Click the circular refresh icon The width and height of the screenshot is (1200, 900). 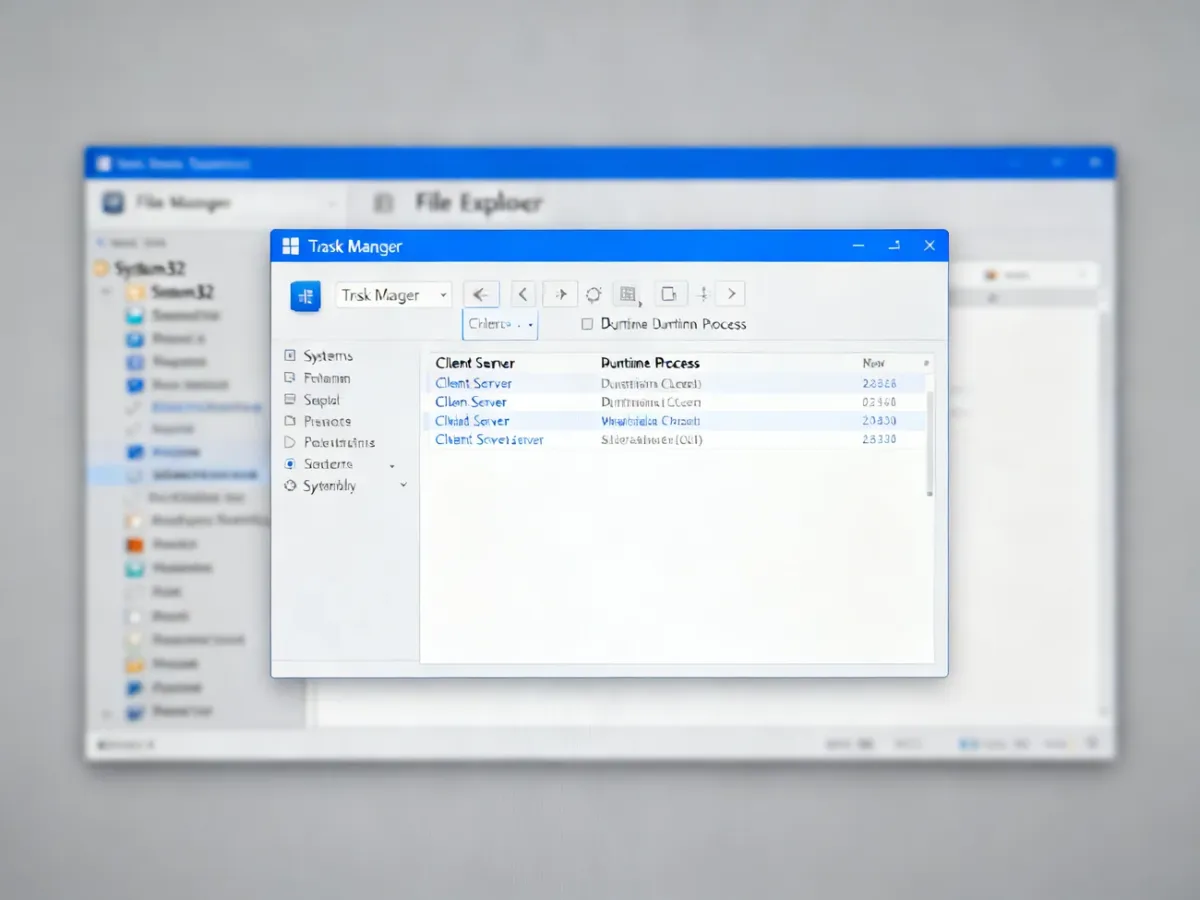[x=593, y=294]
